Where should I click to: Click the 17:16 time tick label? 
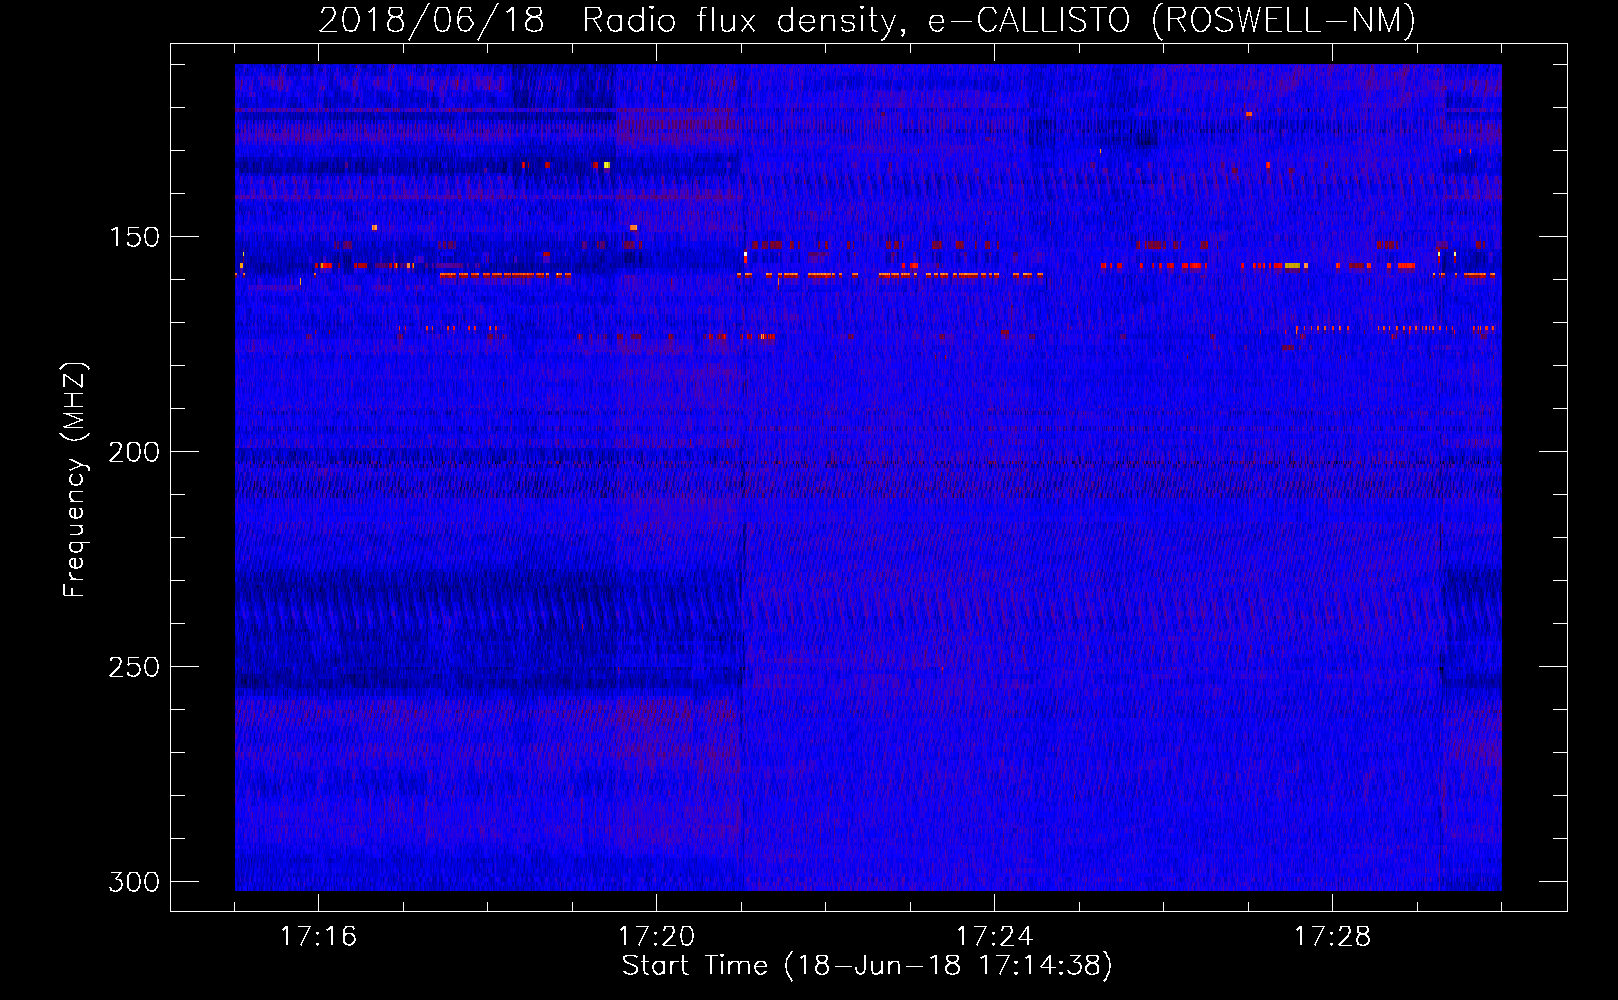pos(318,937)
